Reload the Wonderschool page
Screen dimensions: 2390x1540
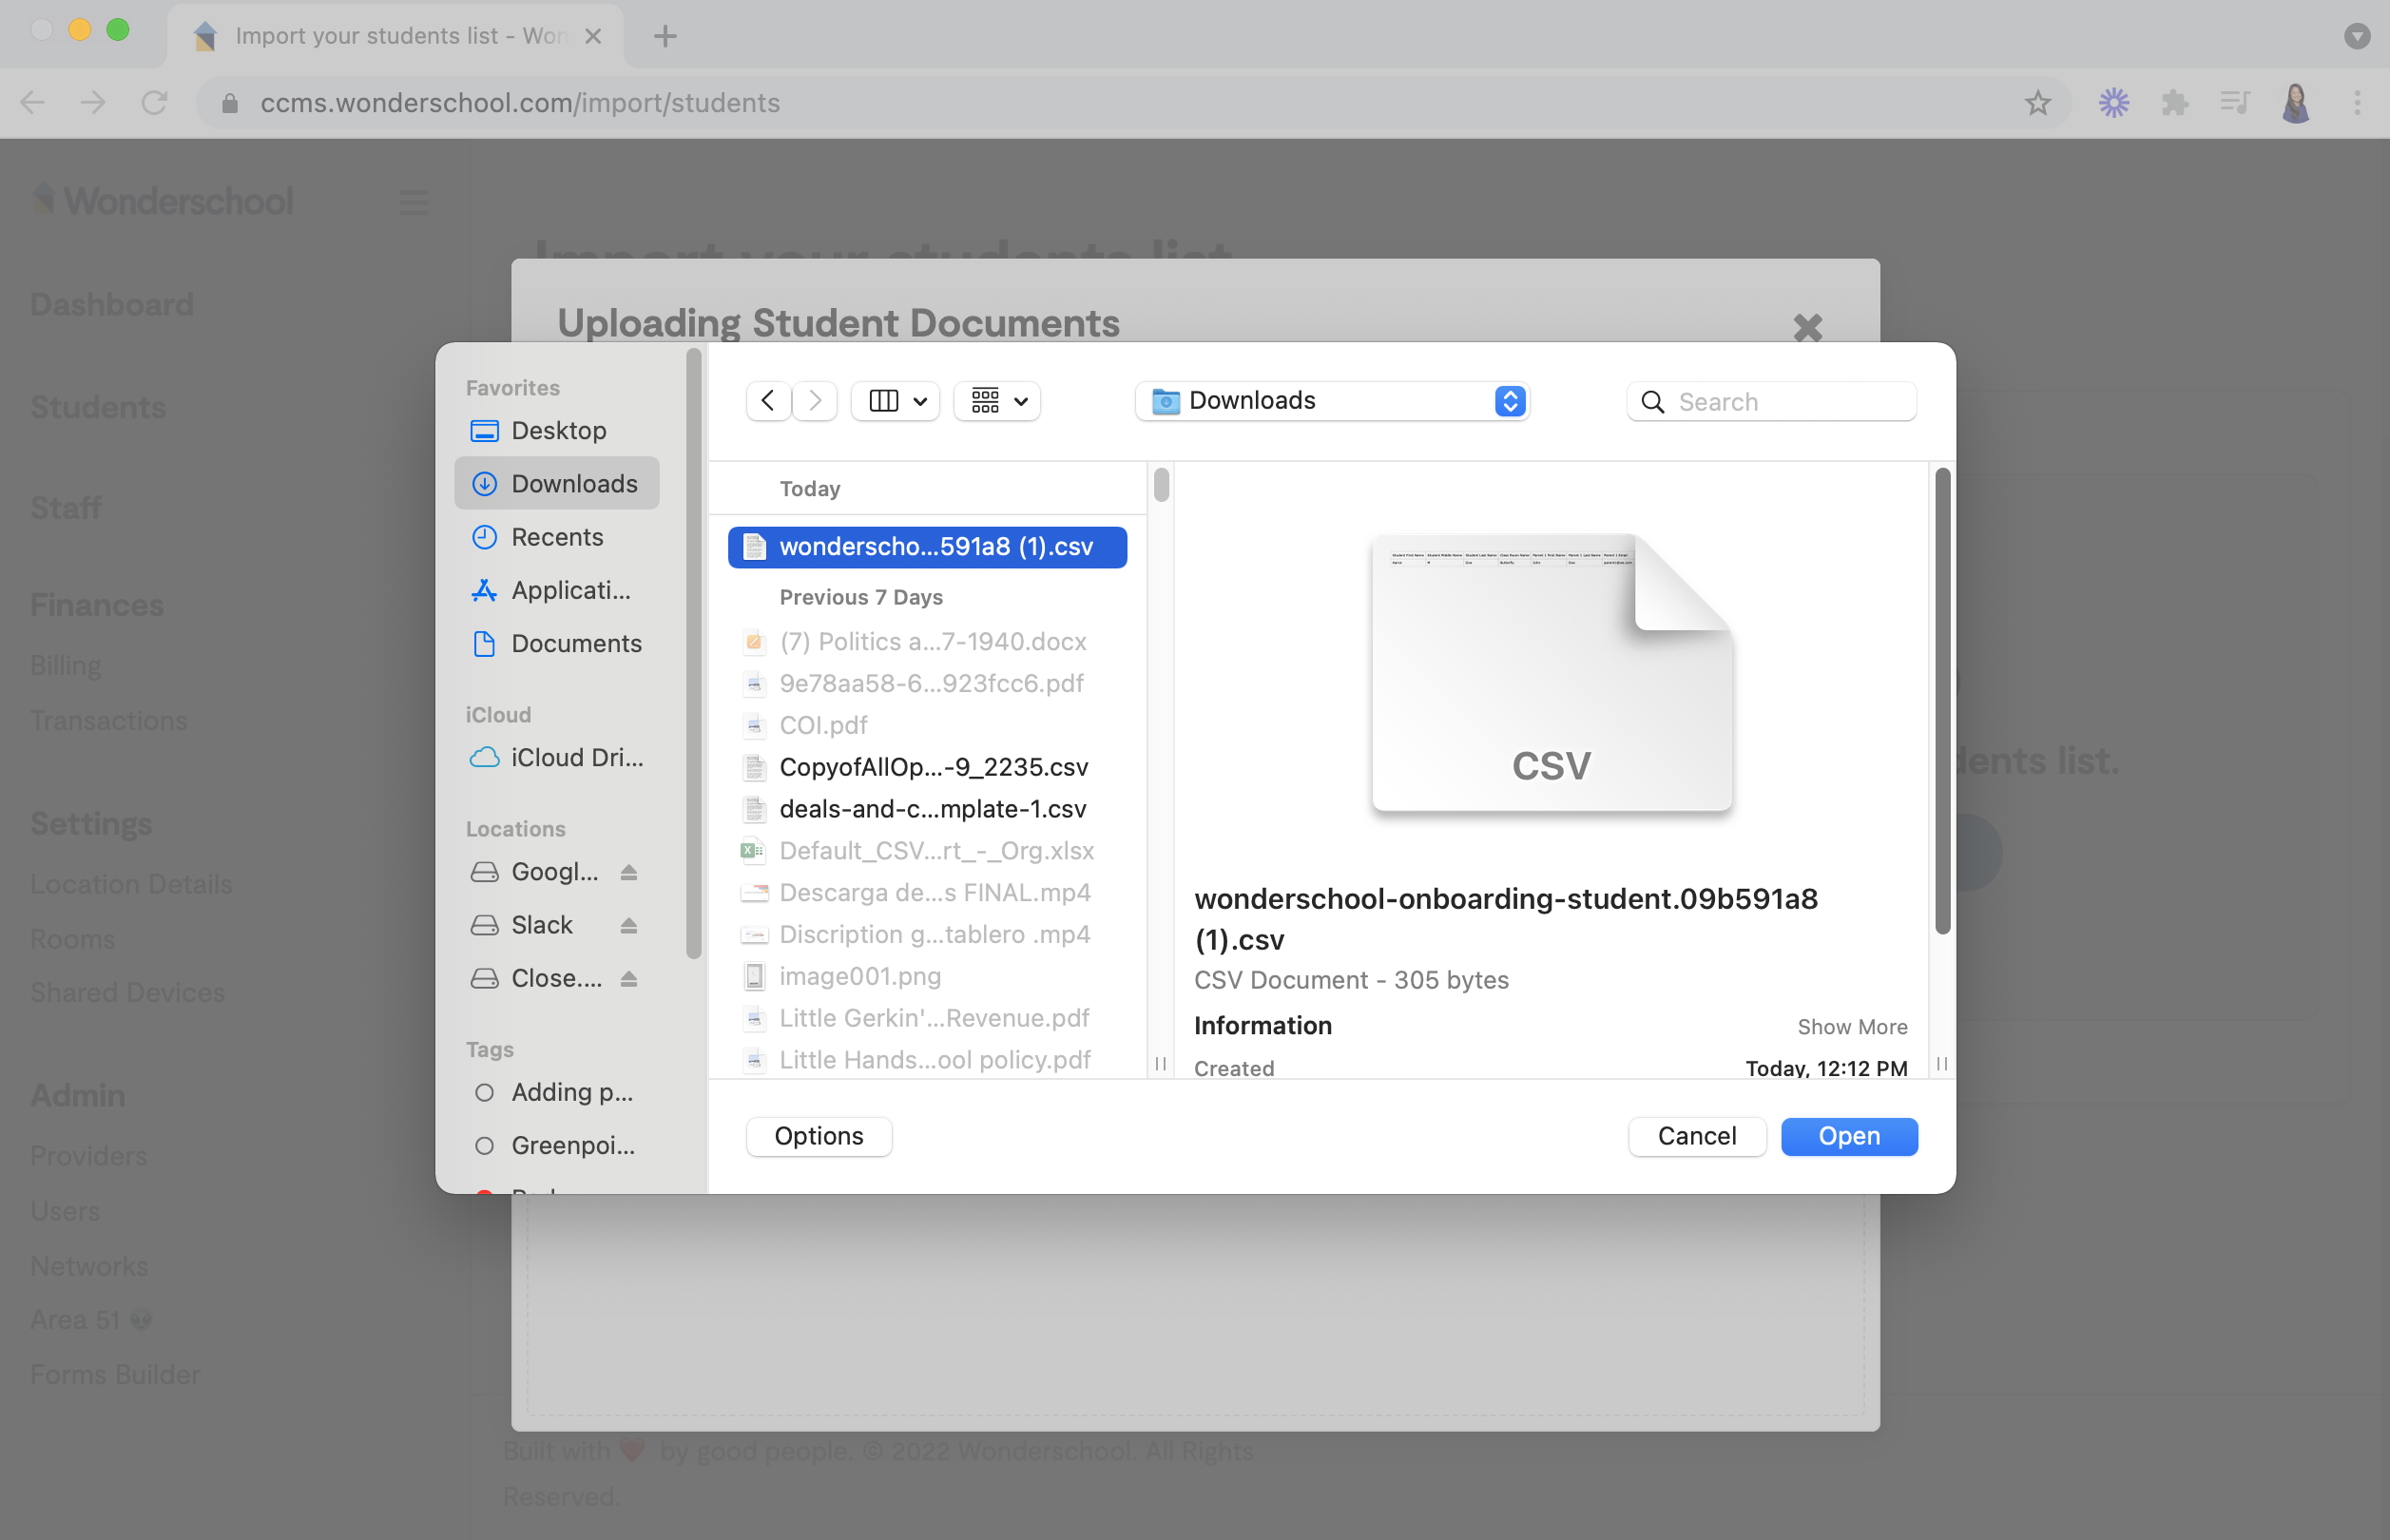click(154, 102)
